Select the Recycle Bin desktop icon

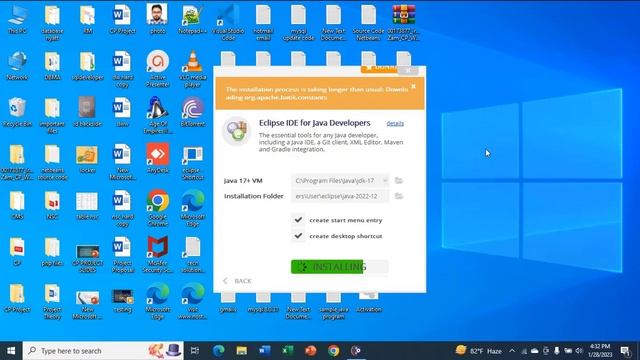pyautogui.click(x=17, y=112)
